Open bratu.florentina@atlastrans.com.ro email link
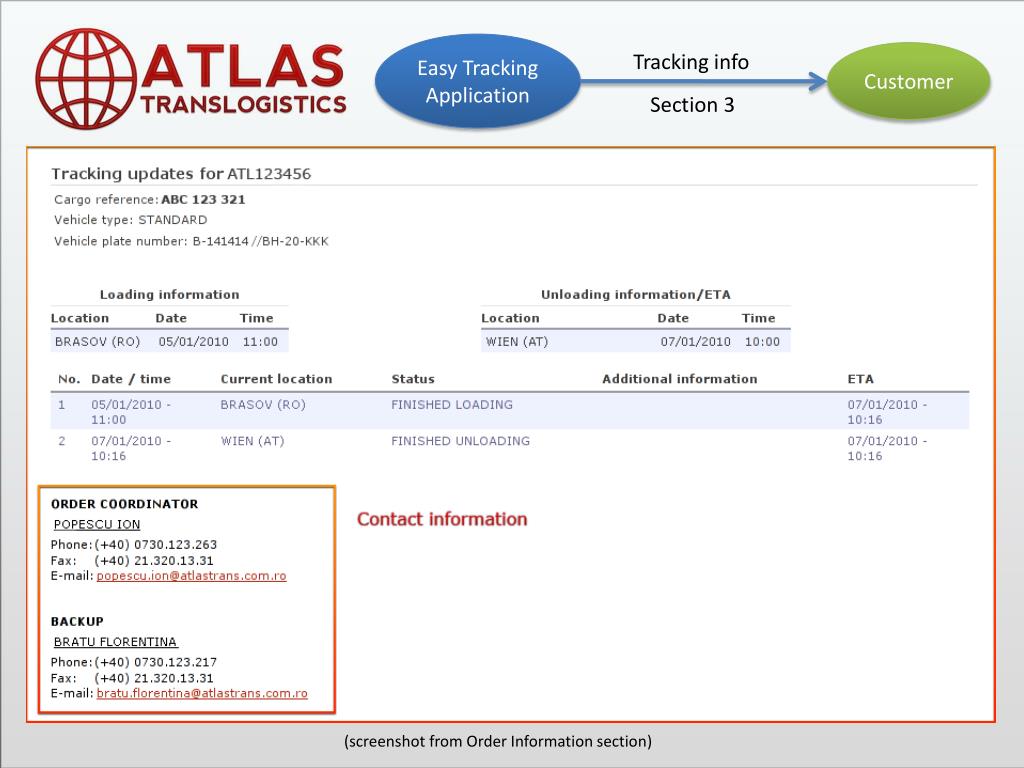 point(202,694)
